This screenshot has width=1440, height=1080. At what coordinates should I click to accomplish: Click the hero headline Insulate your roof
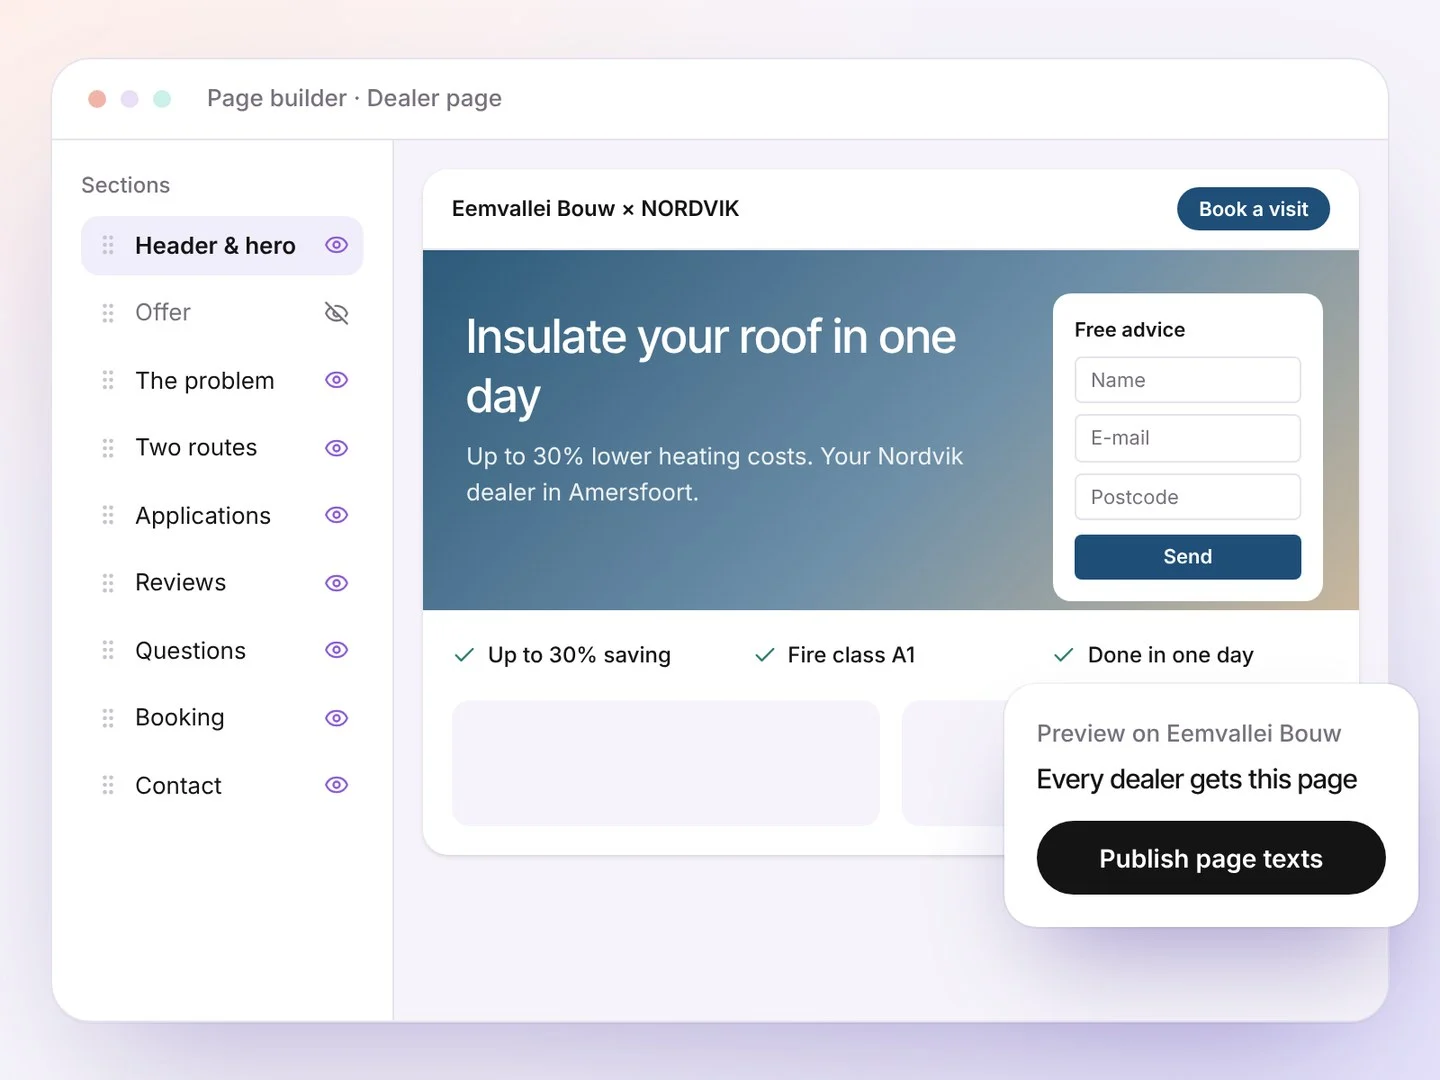[711, 366]
